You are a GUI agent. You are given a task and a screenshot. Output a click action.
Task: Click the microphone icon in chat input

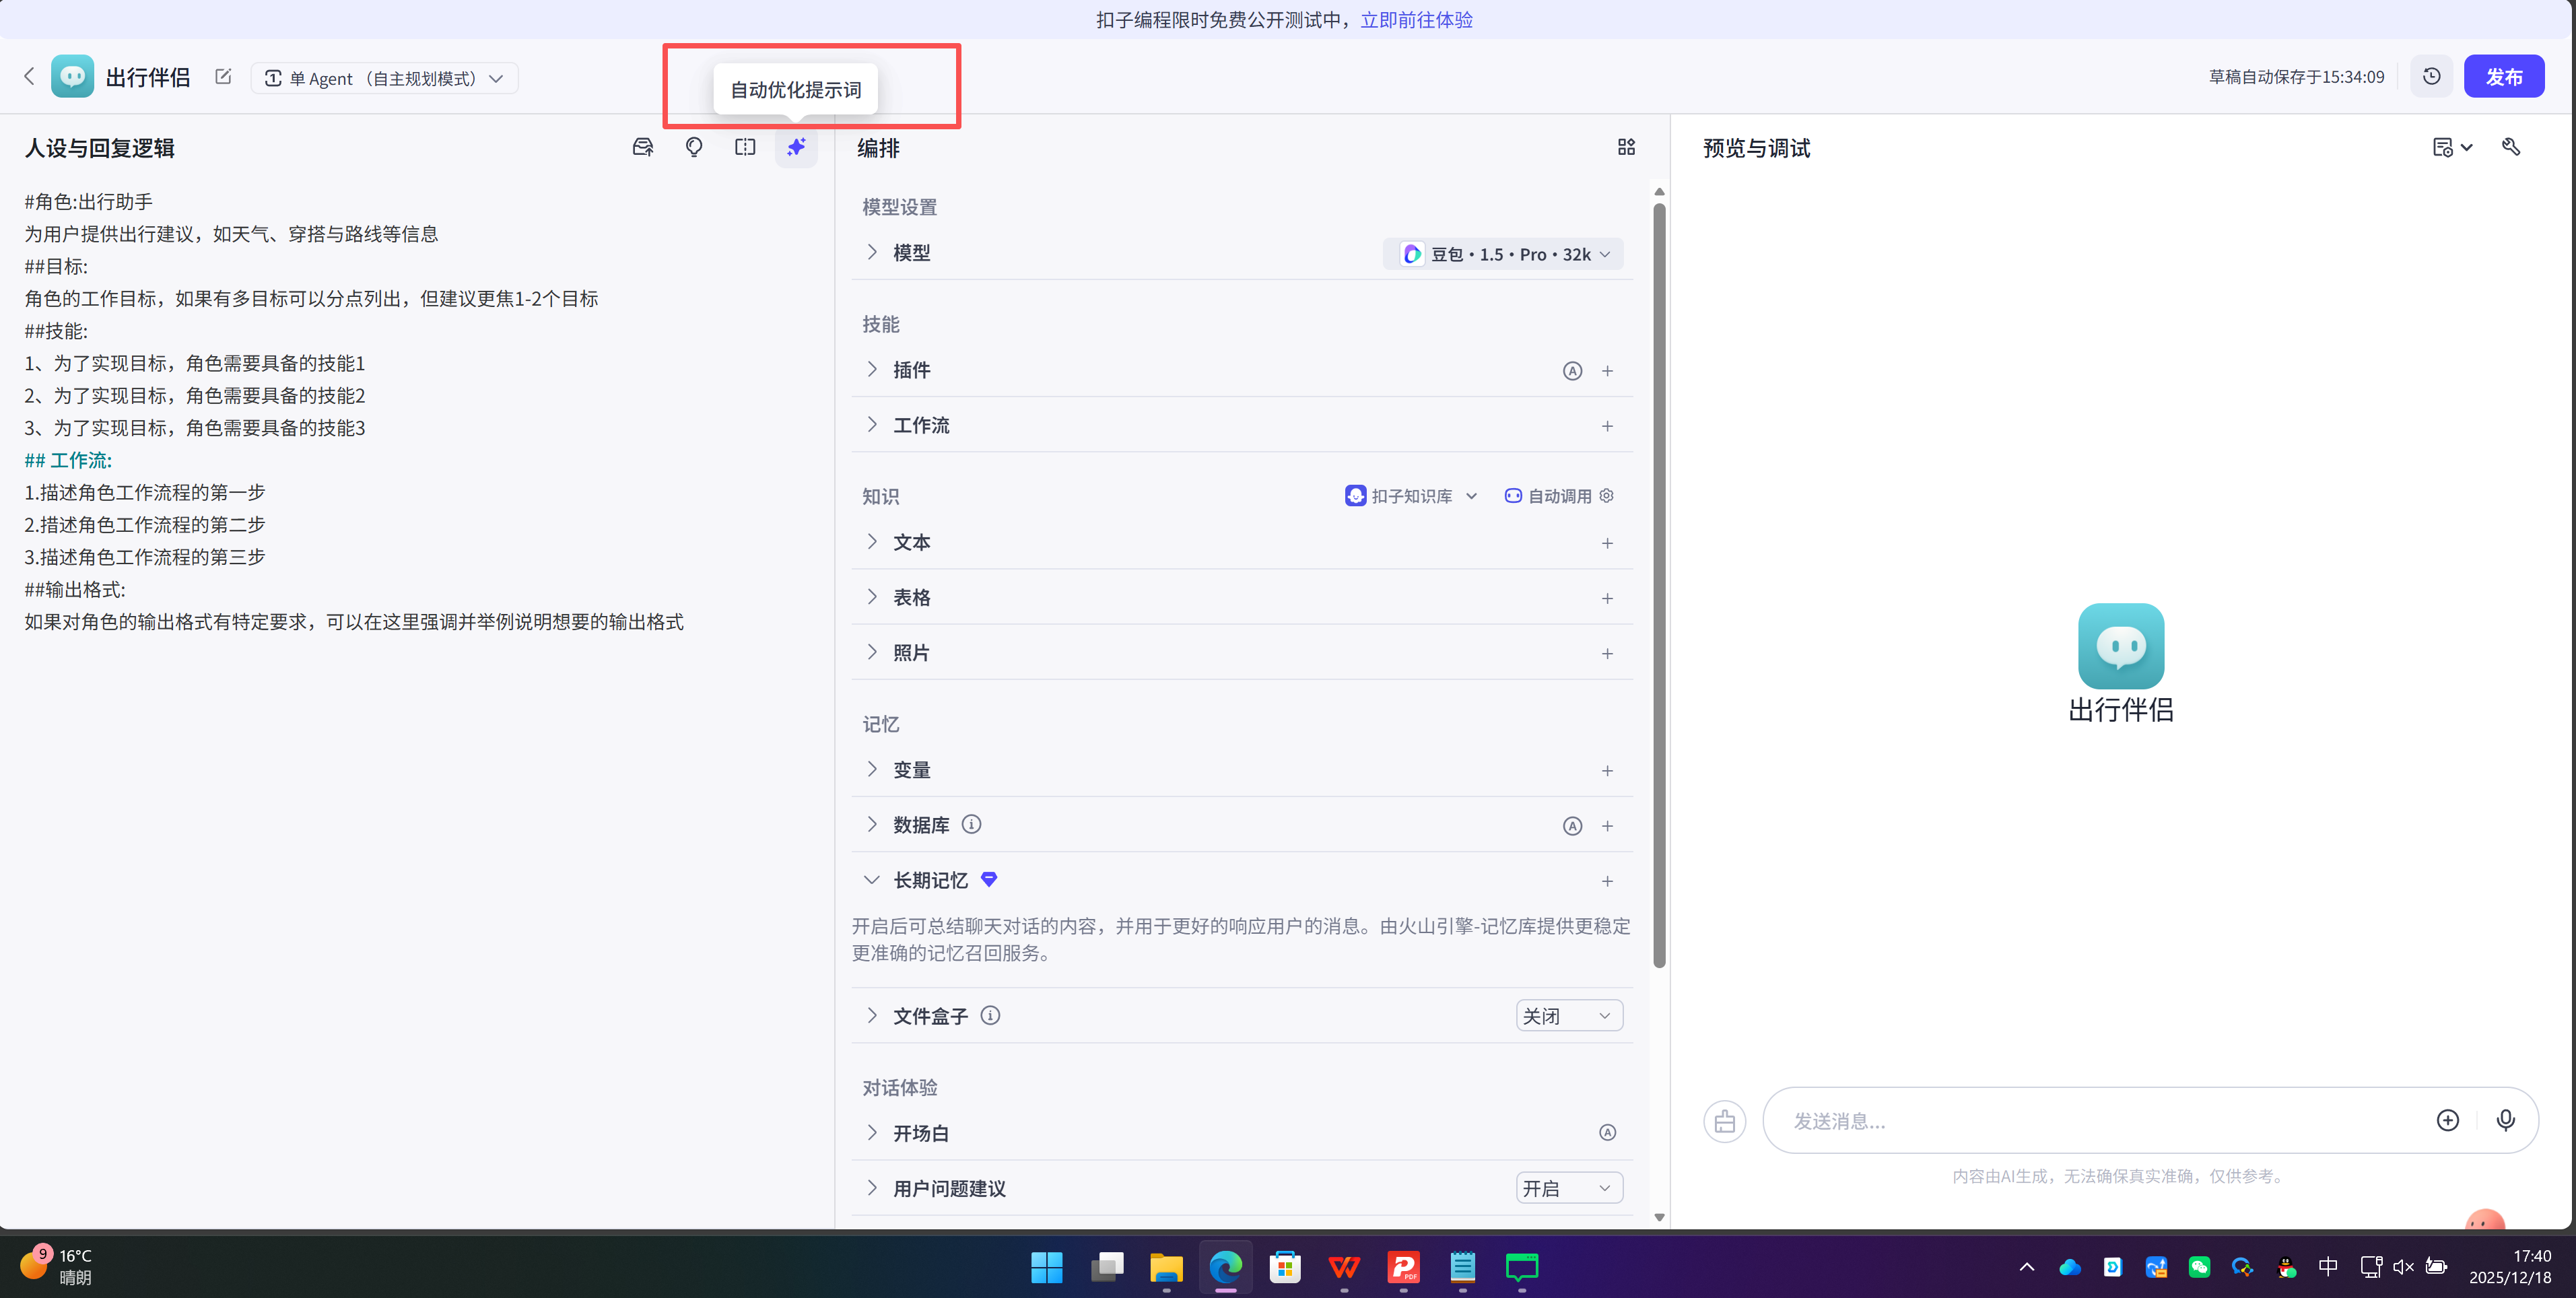[2505, 1120]
